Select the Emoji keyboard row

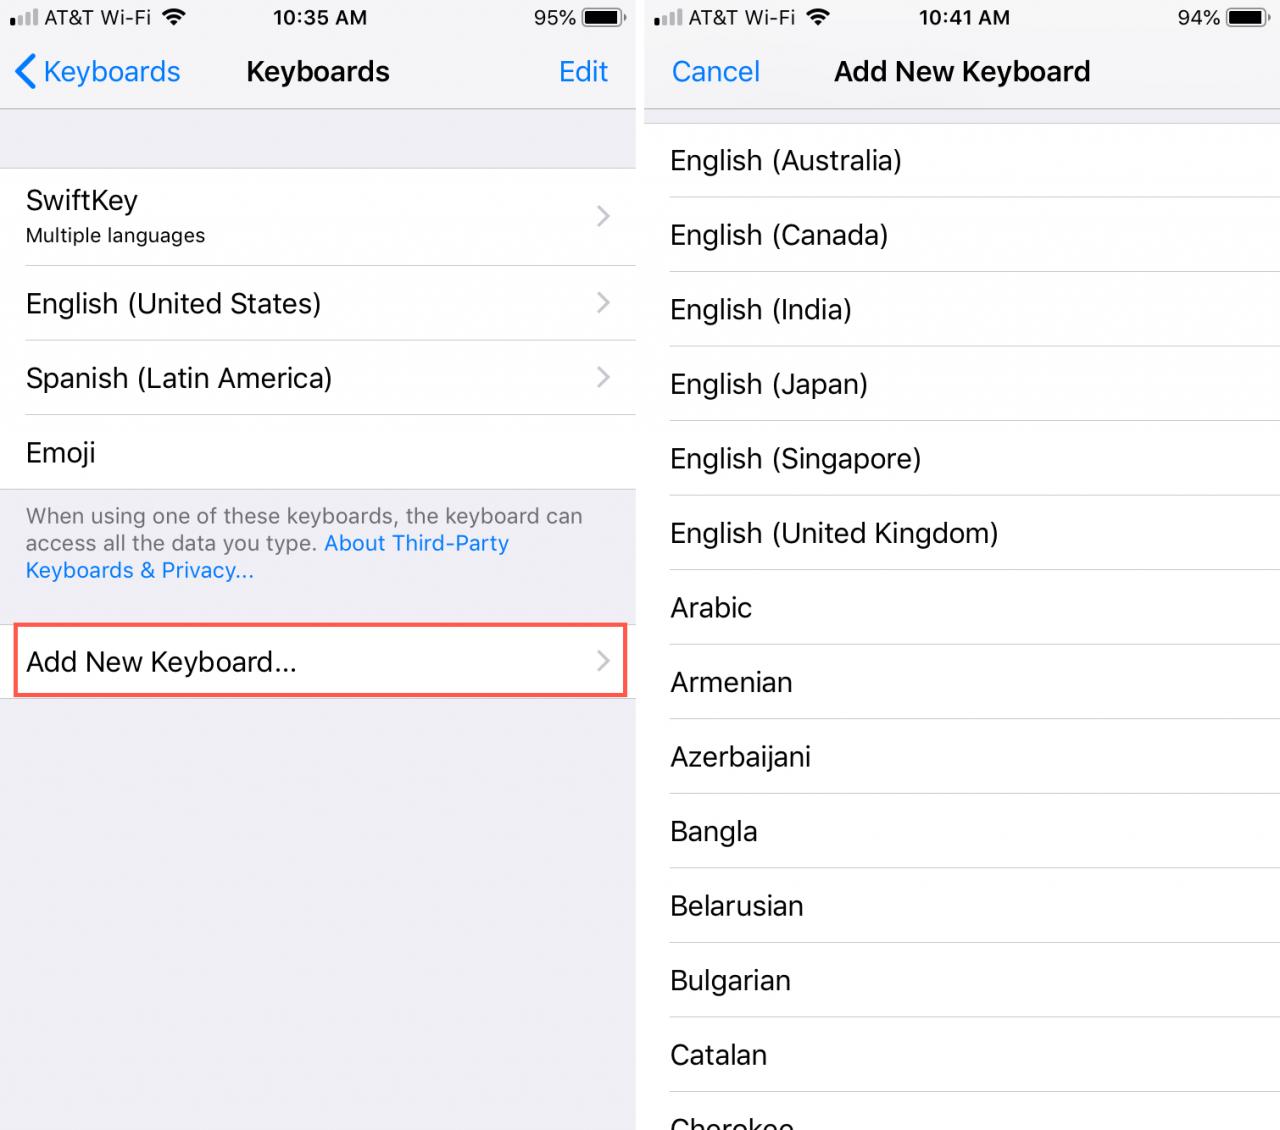(x=318, y=453)
